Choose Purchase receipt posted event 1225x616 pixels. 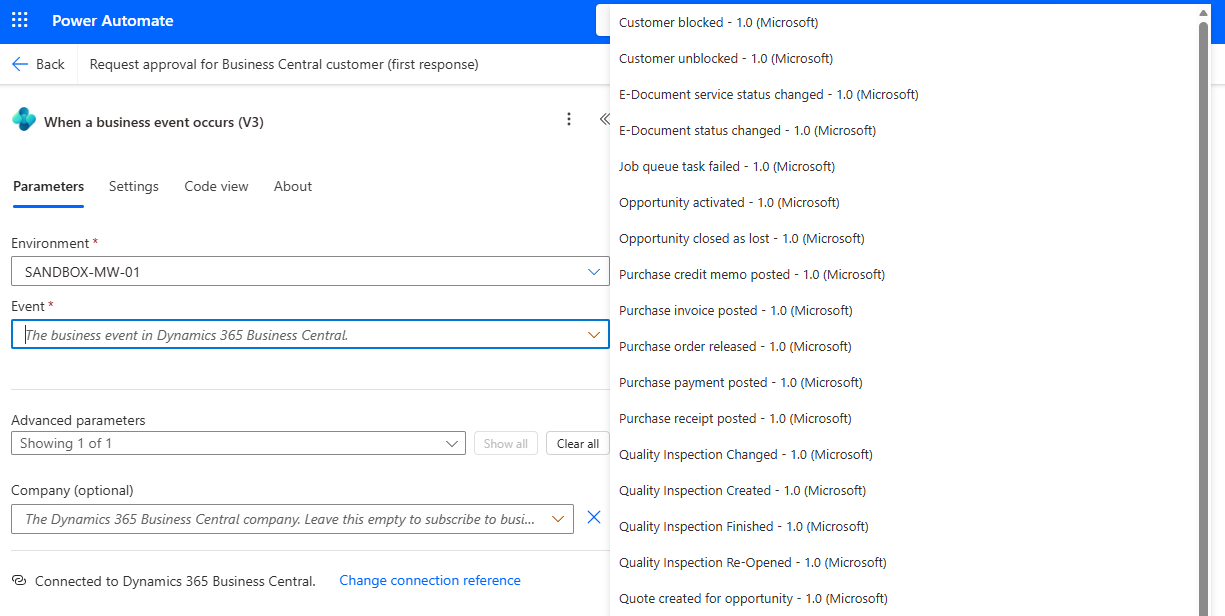click(x=735, y=418)
